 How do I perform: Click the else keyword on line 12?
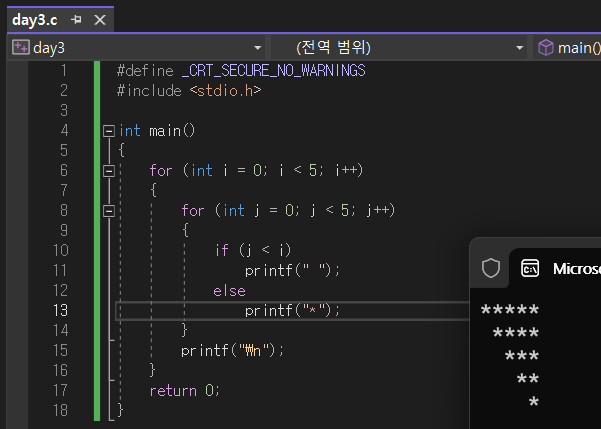(x=229, y=291)
